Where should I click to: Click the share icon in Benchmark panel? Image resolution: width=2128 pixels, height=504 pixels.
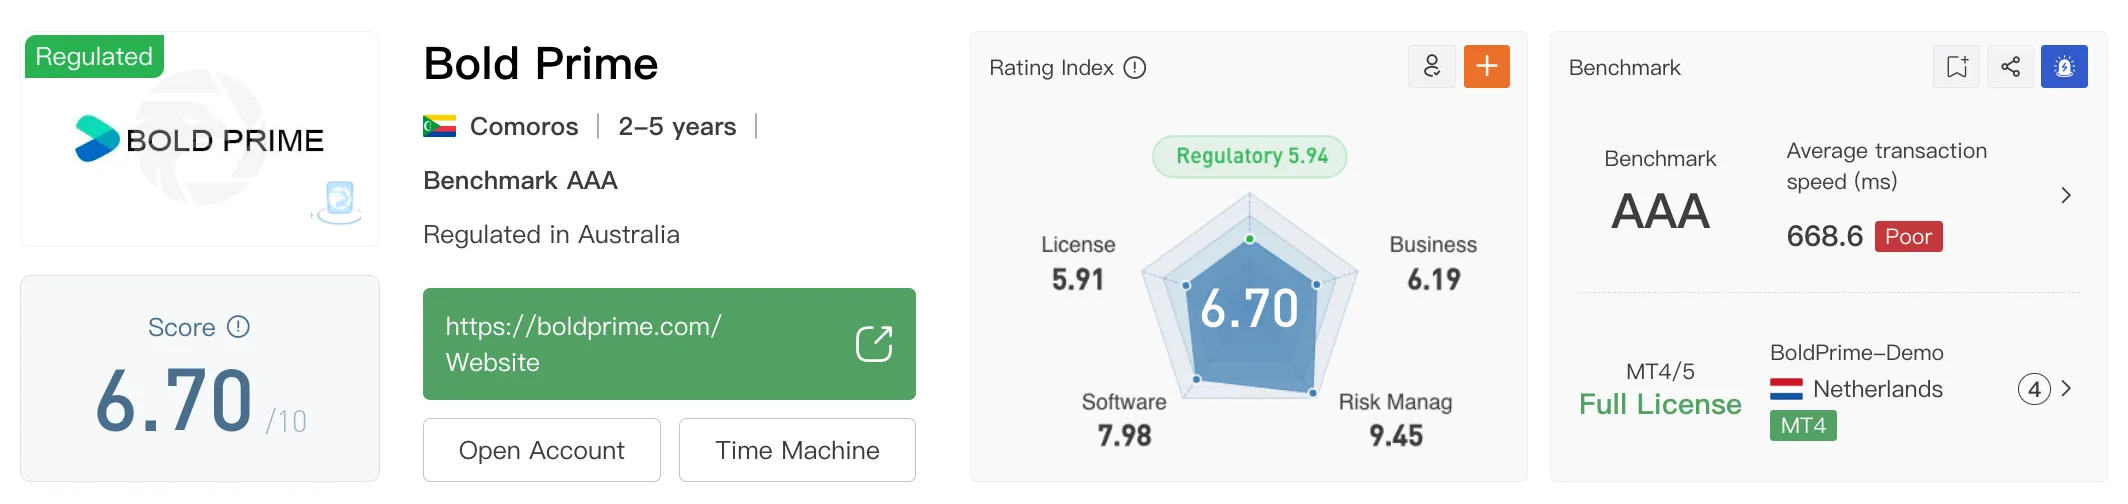pyautogui.click(x=2011, y=67)
